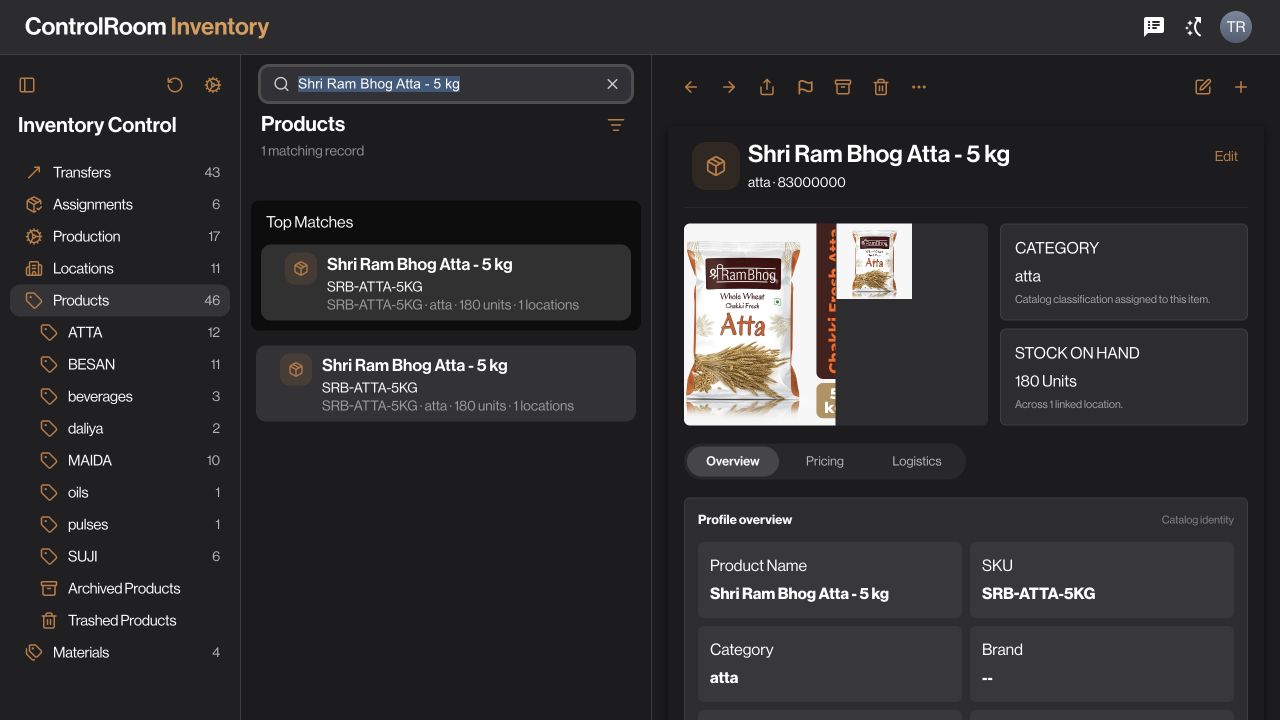Click the 'atta · 83000000' subtitle
The width and height of the screenshot is (1280, 720).
pos(797,182)
